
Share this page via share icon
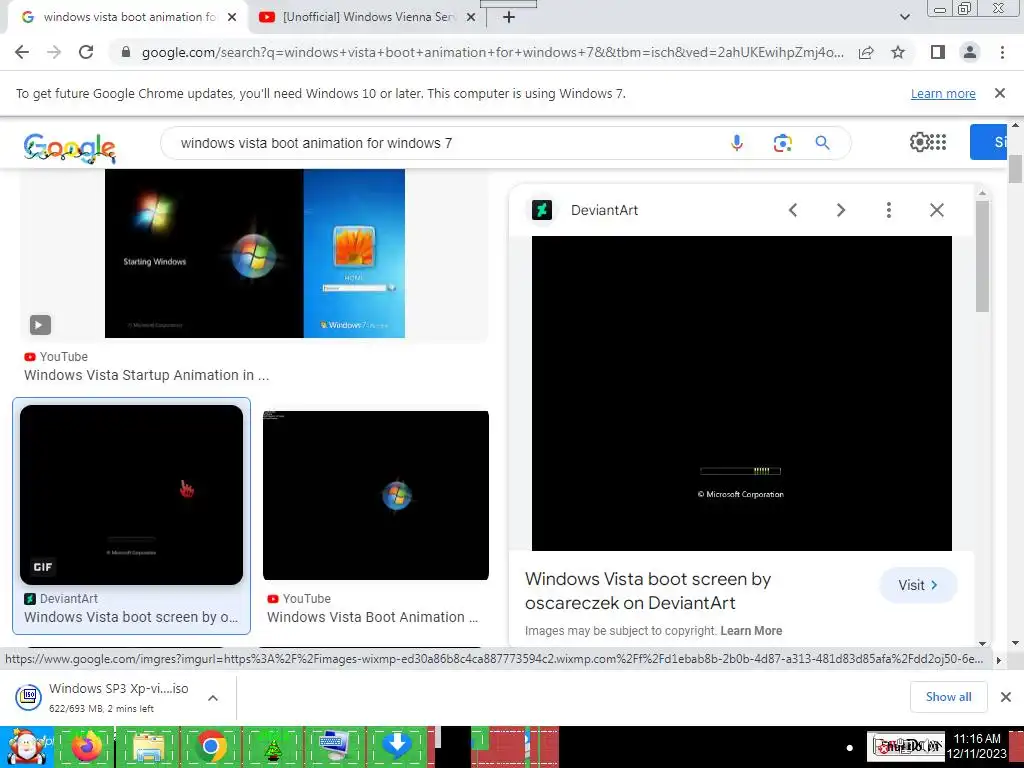866,52
